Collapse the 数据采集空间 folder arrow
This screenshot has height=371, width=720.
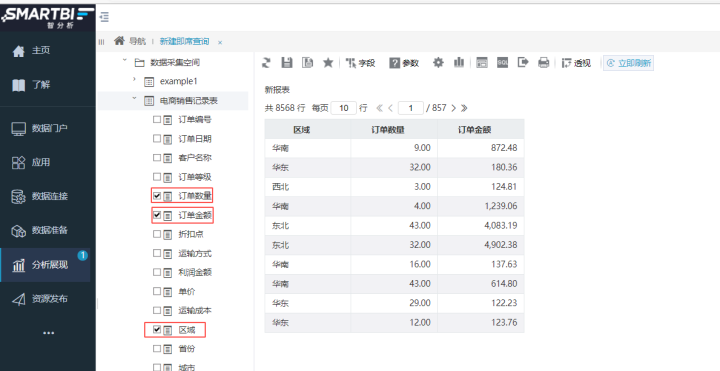(124, 61)
